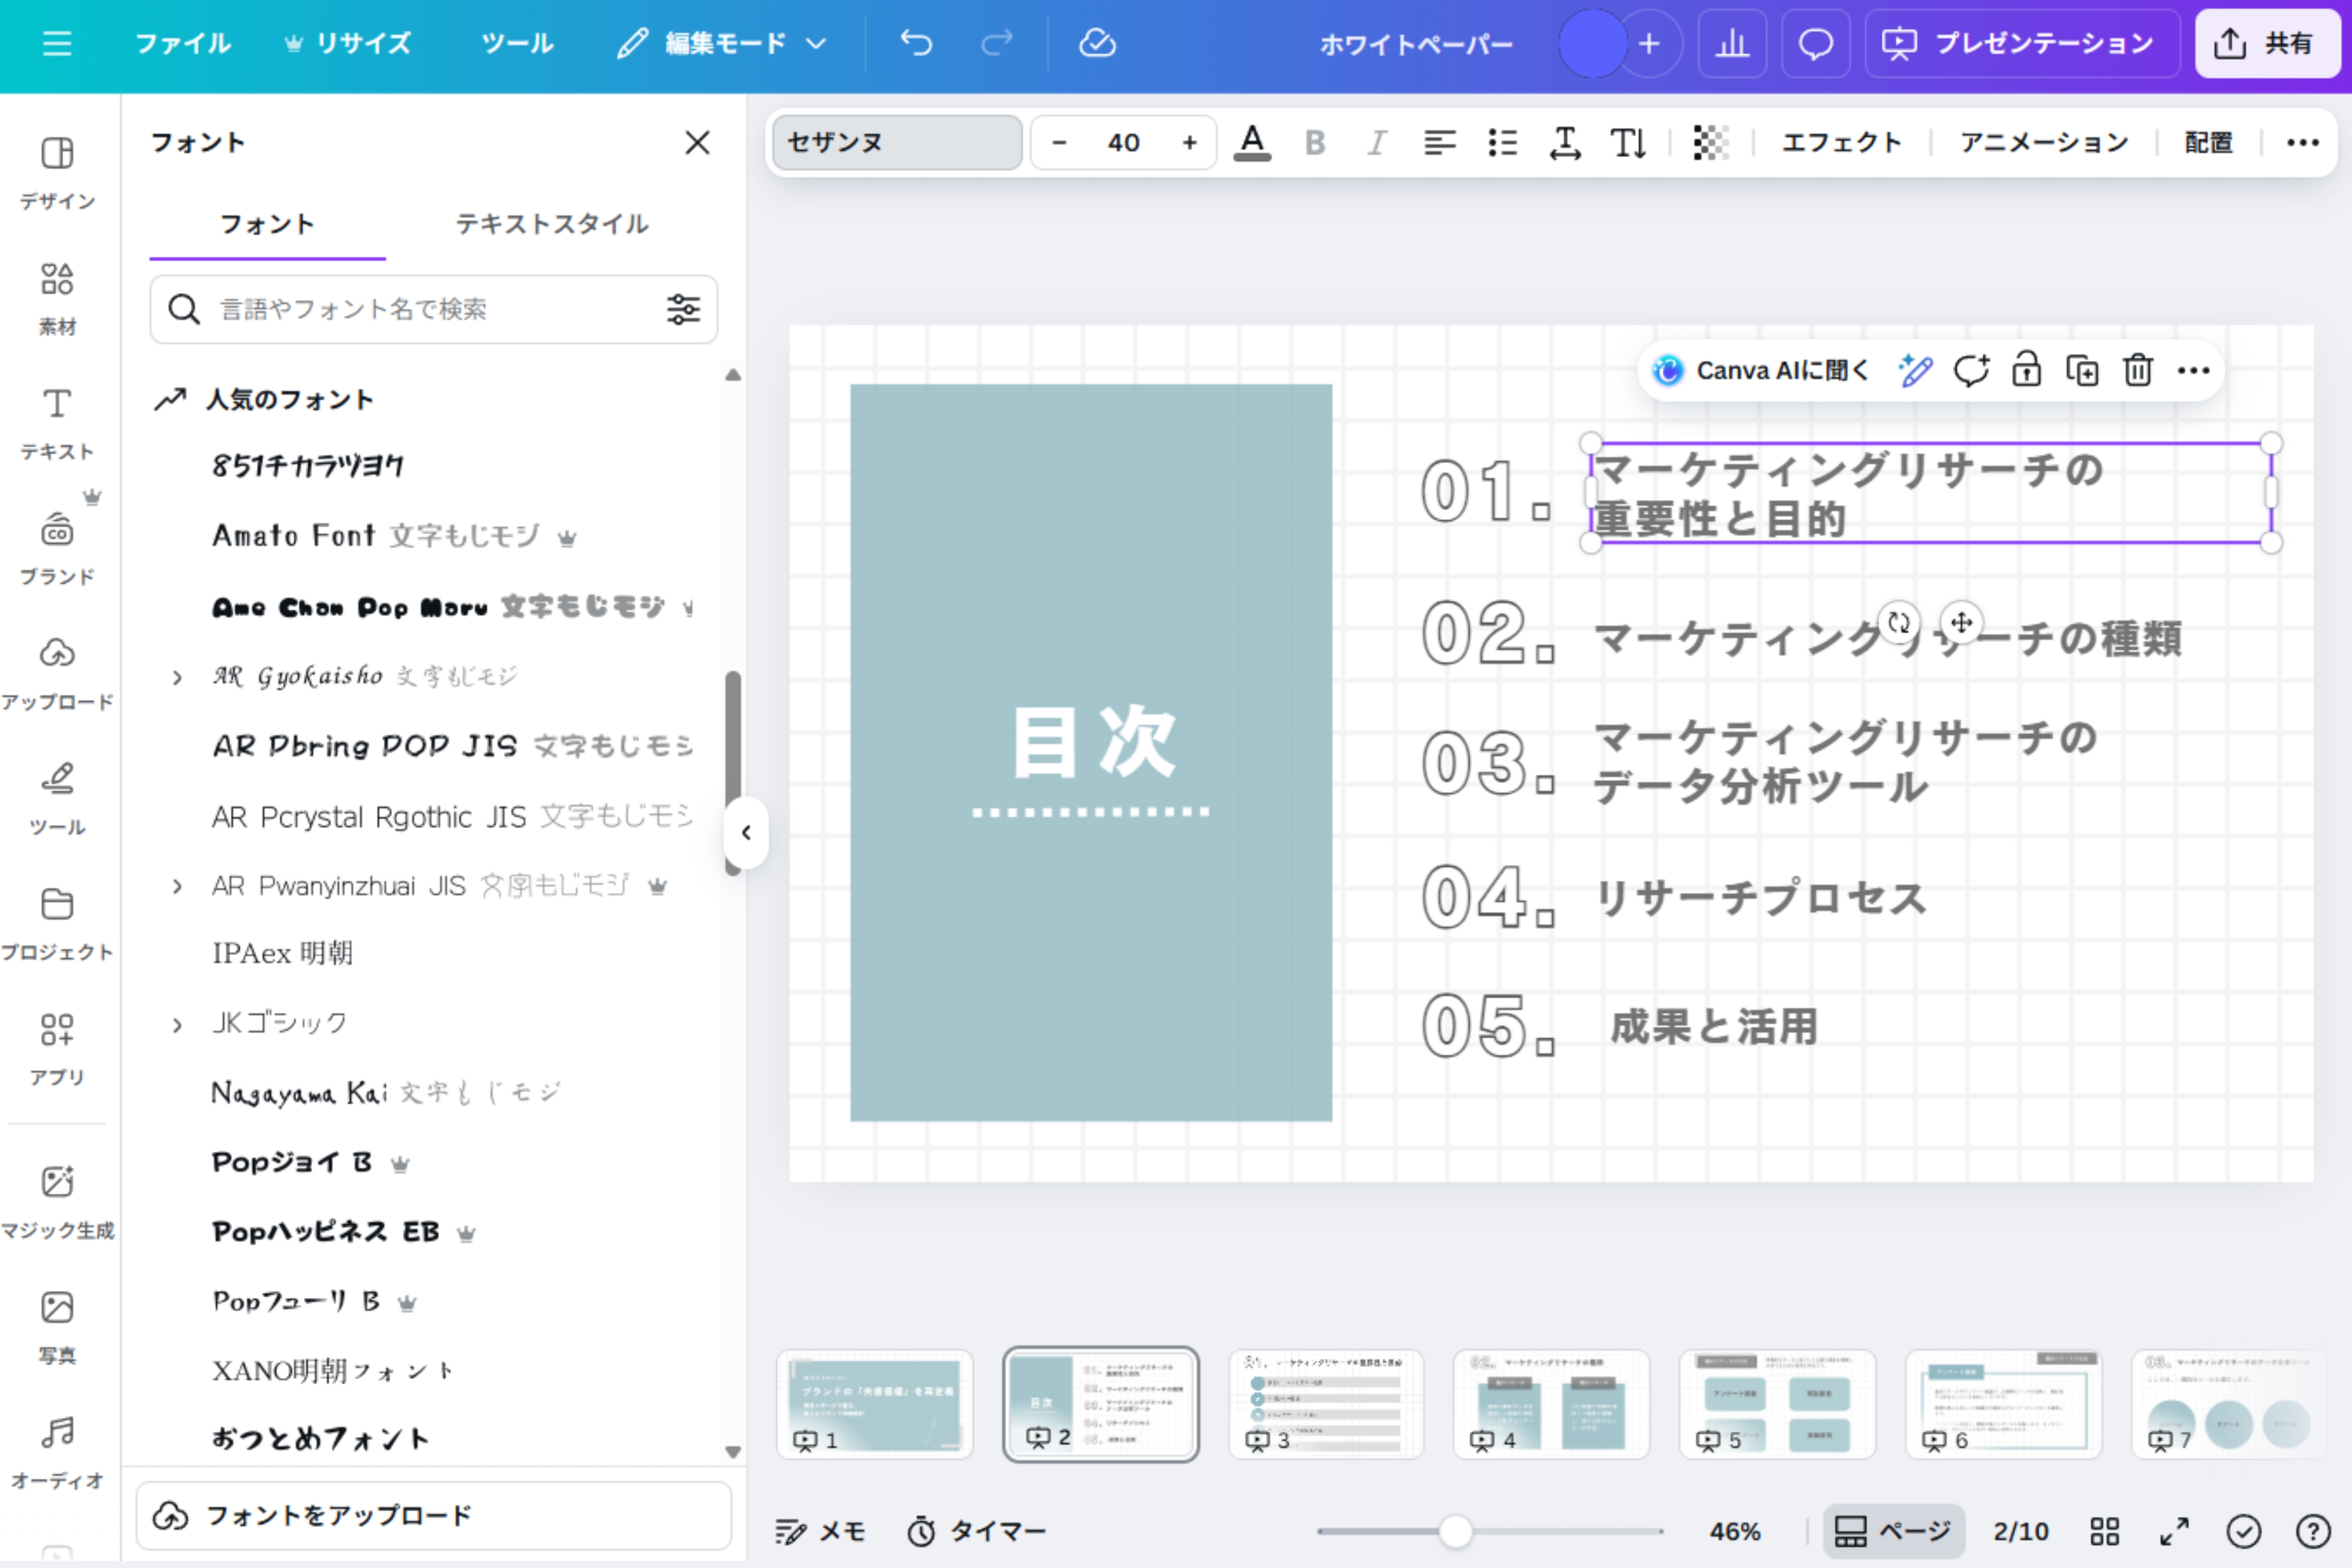
Task: Click the zoom slider handle
Action: click(1455, 1531)
